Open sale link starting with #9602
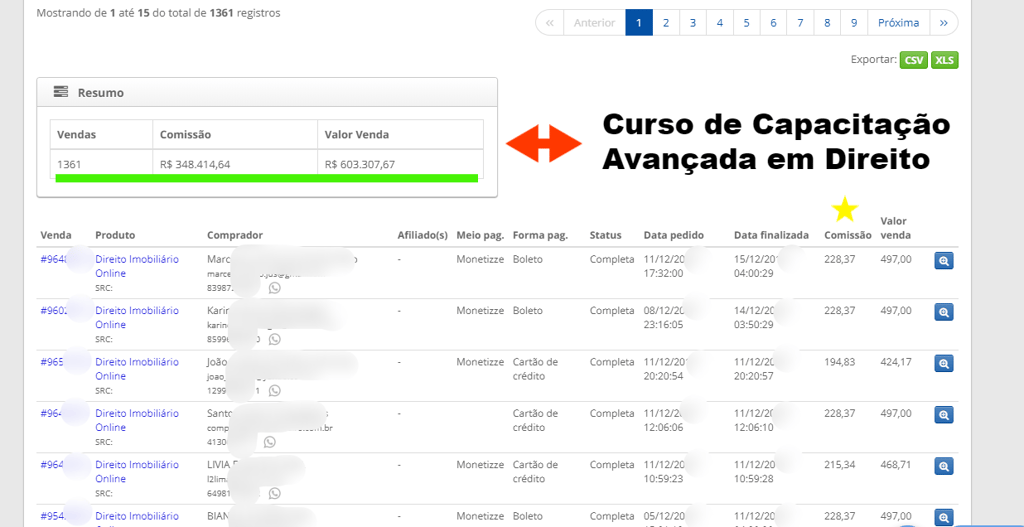 coord(54,310)
